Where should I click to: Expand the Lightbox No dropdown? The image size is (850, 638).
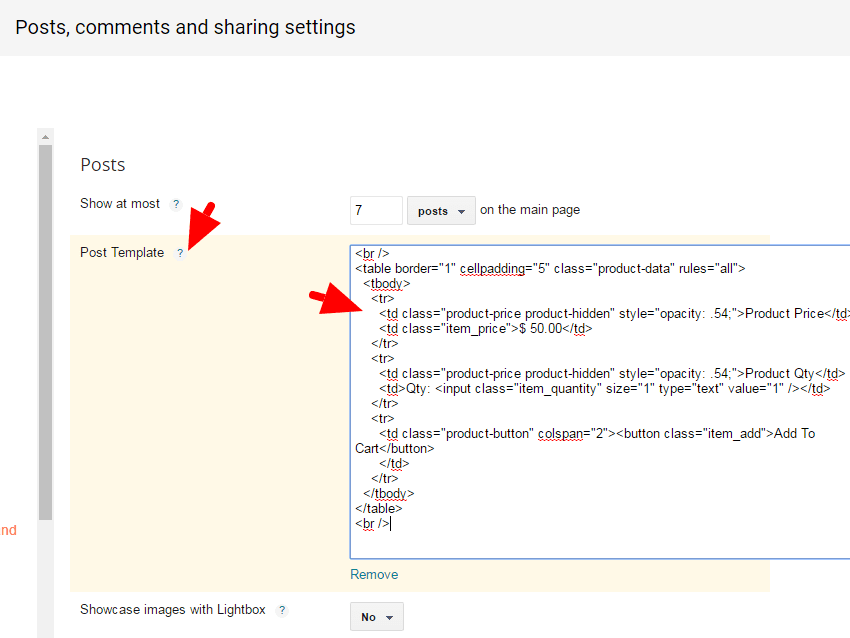coord(376,617)
